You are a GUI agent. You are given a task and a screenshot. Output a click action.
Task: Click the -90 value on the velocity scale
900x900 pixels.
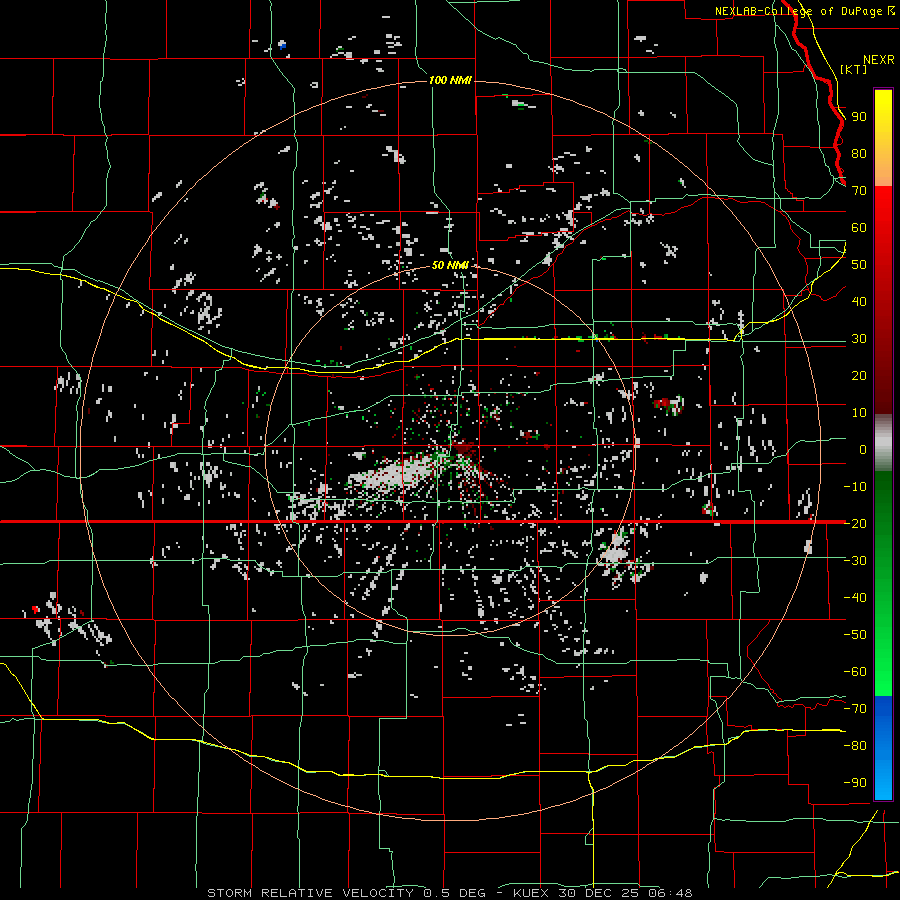(x=855, y=783)
